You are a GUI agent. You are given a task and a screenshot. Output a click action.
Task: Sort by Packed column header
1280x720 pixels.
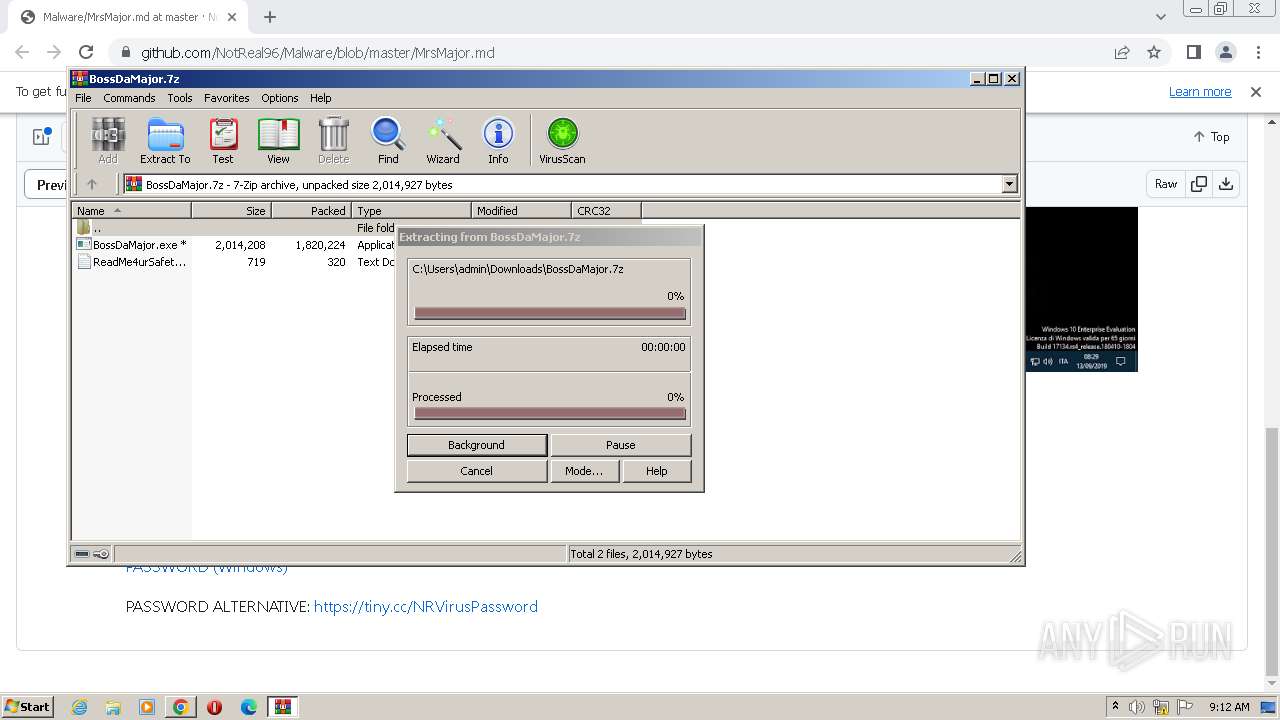pos(312,211)
